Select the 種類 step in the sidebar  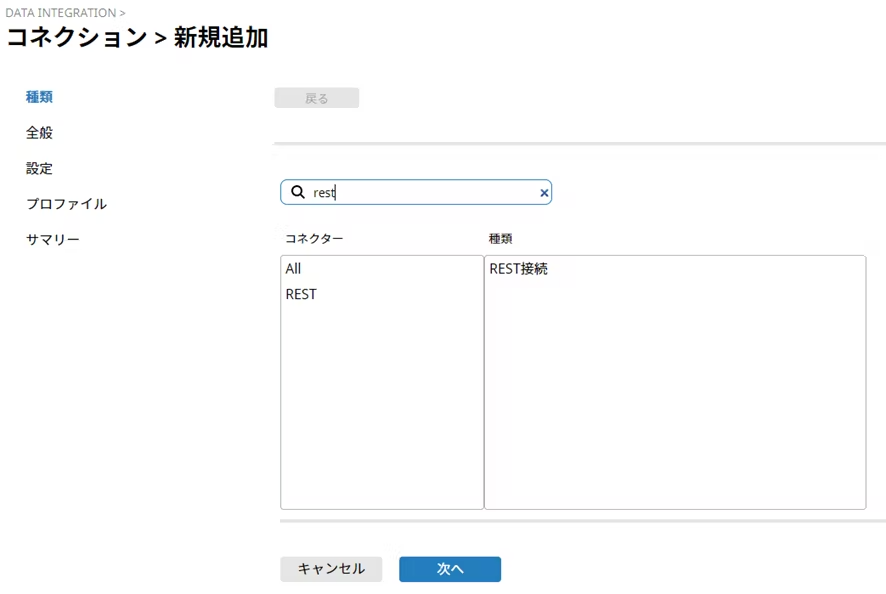point(39,97)
